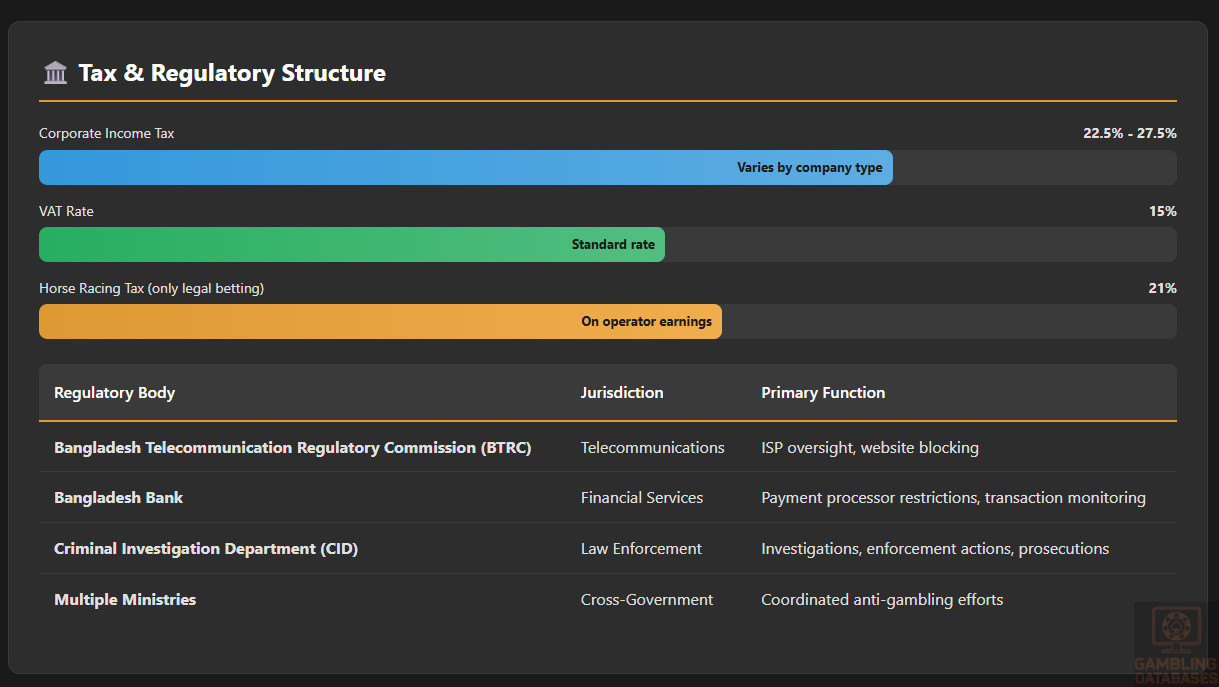
Task: Click the bank building icon beside title
Action: (x=55, y=73)
